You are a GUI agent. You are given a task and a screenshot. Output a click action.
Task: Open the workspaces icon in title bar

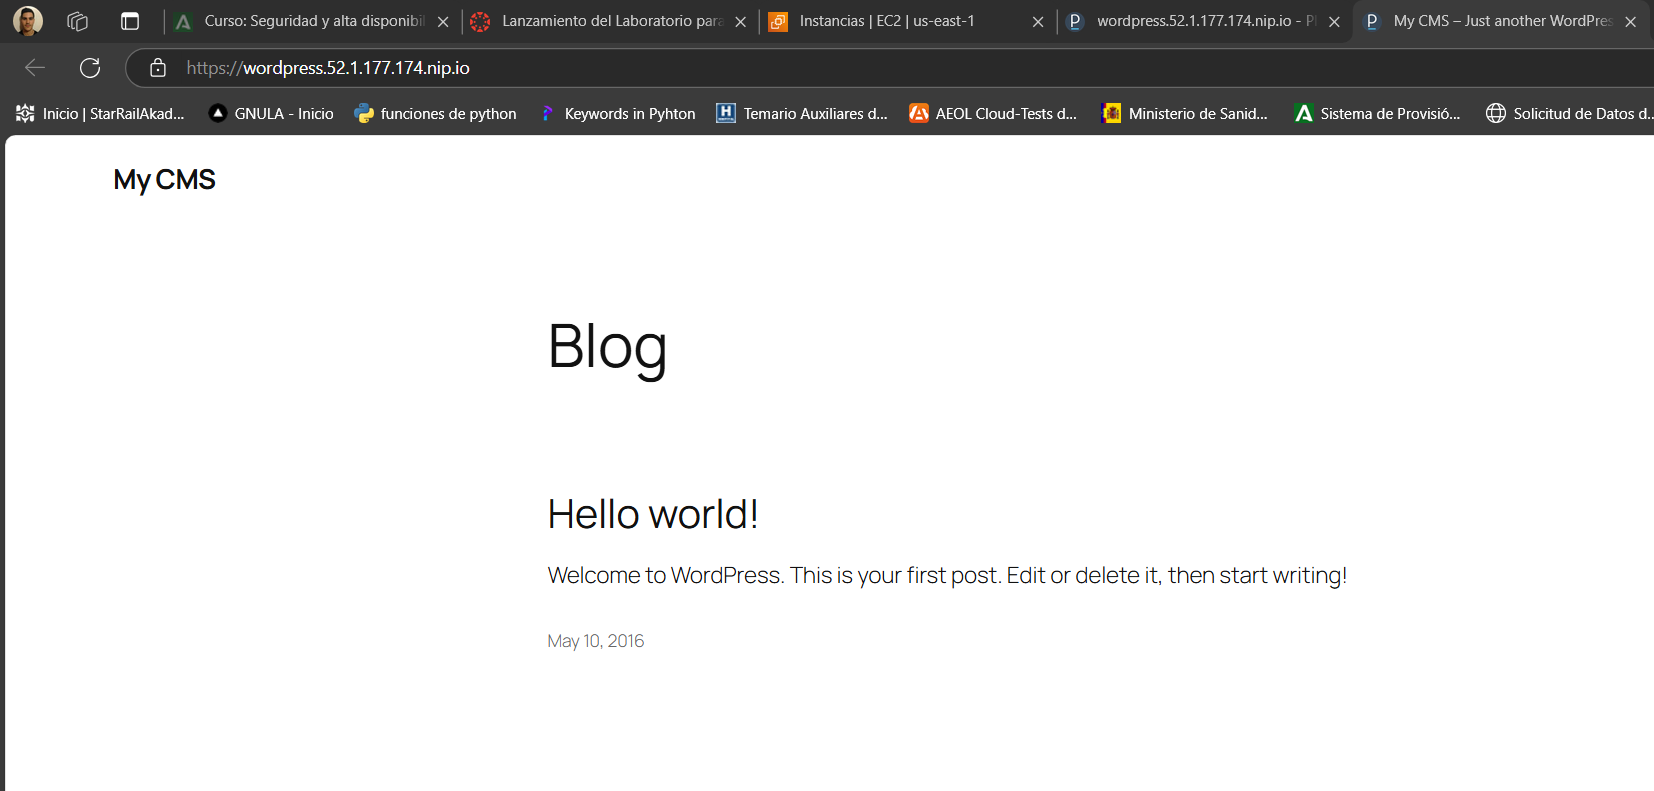point(78,21)
